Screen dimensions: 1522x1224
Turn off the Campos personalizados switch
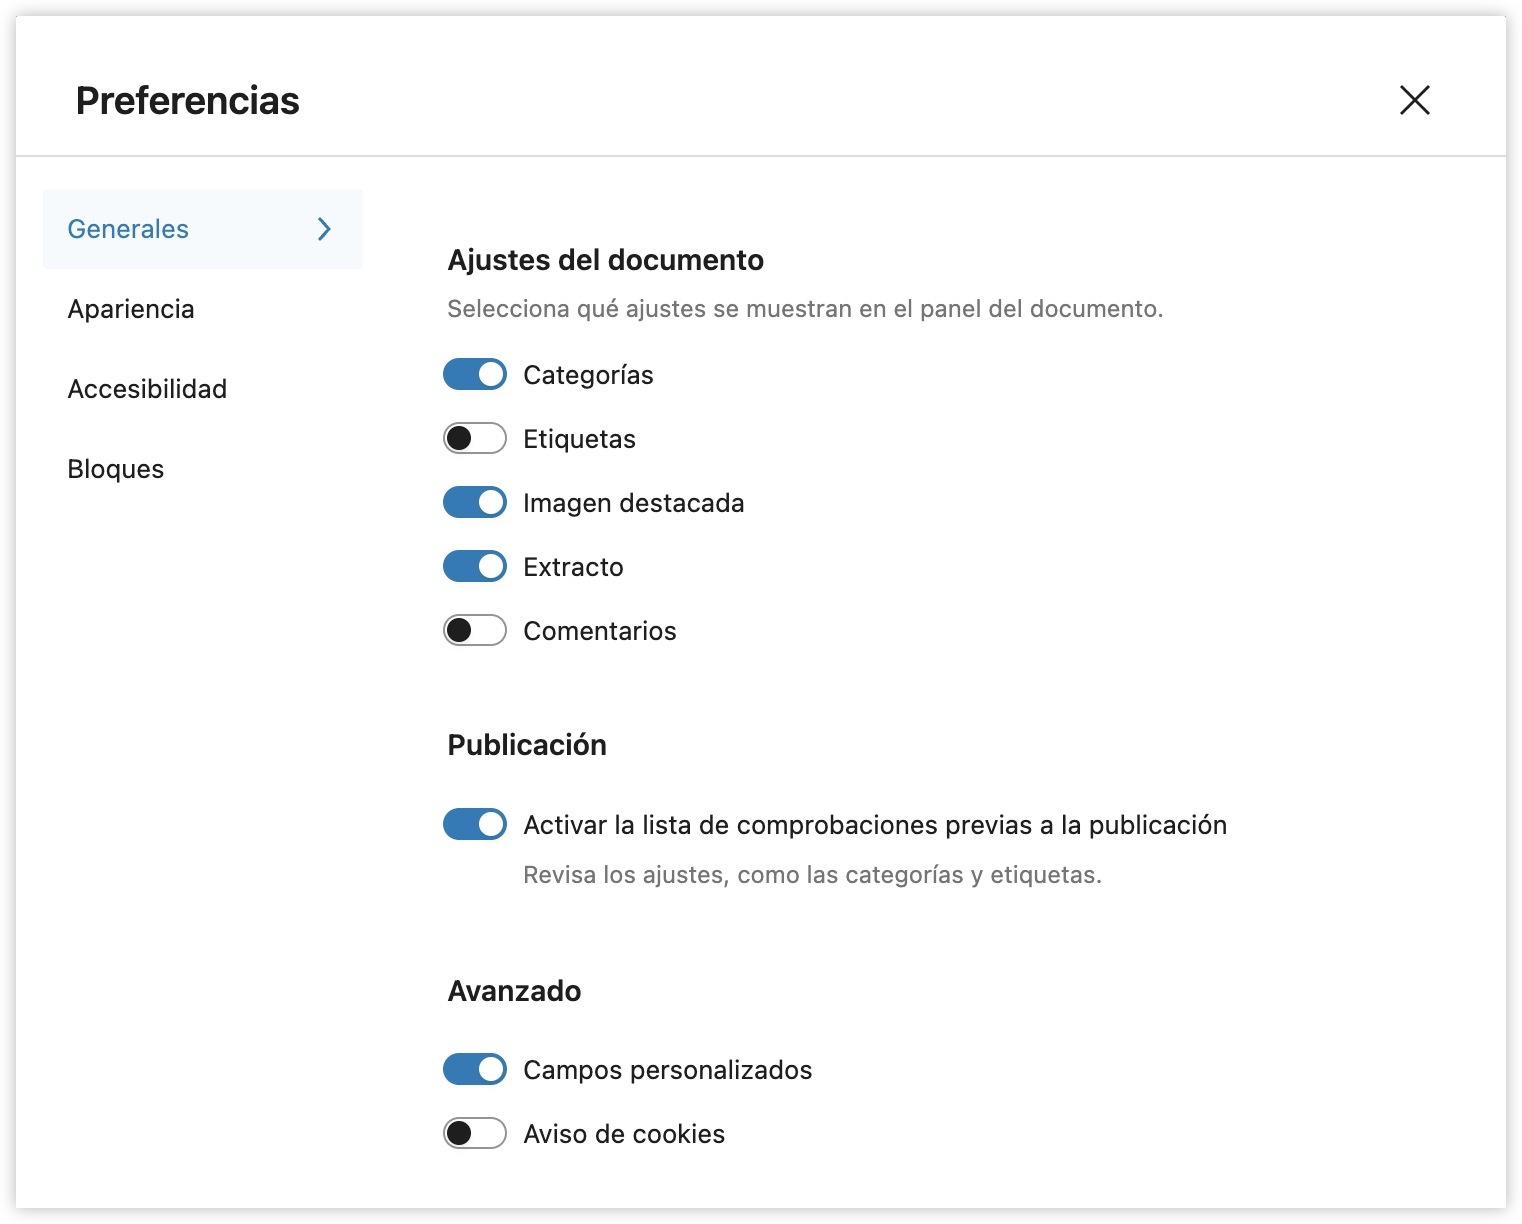[x=475, y=1070]
